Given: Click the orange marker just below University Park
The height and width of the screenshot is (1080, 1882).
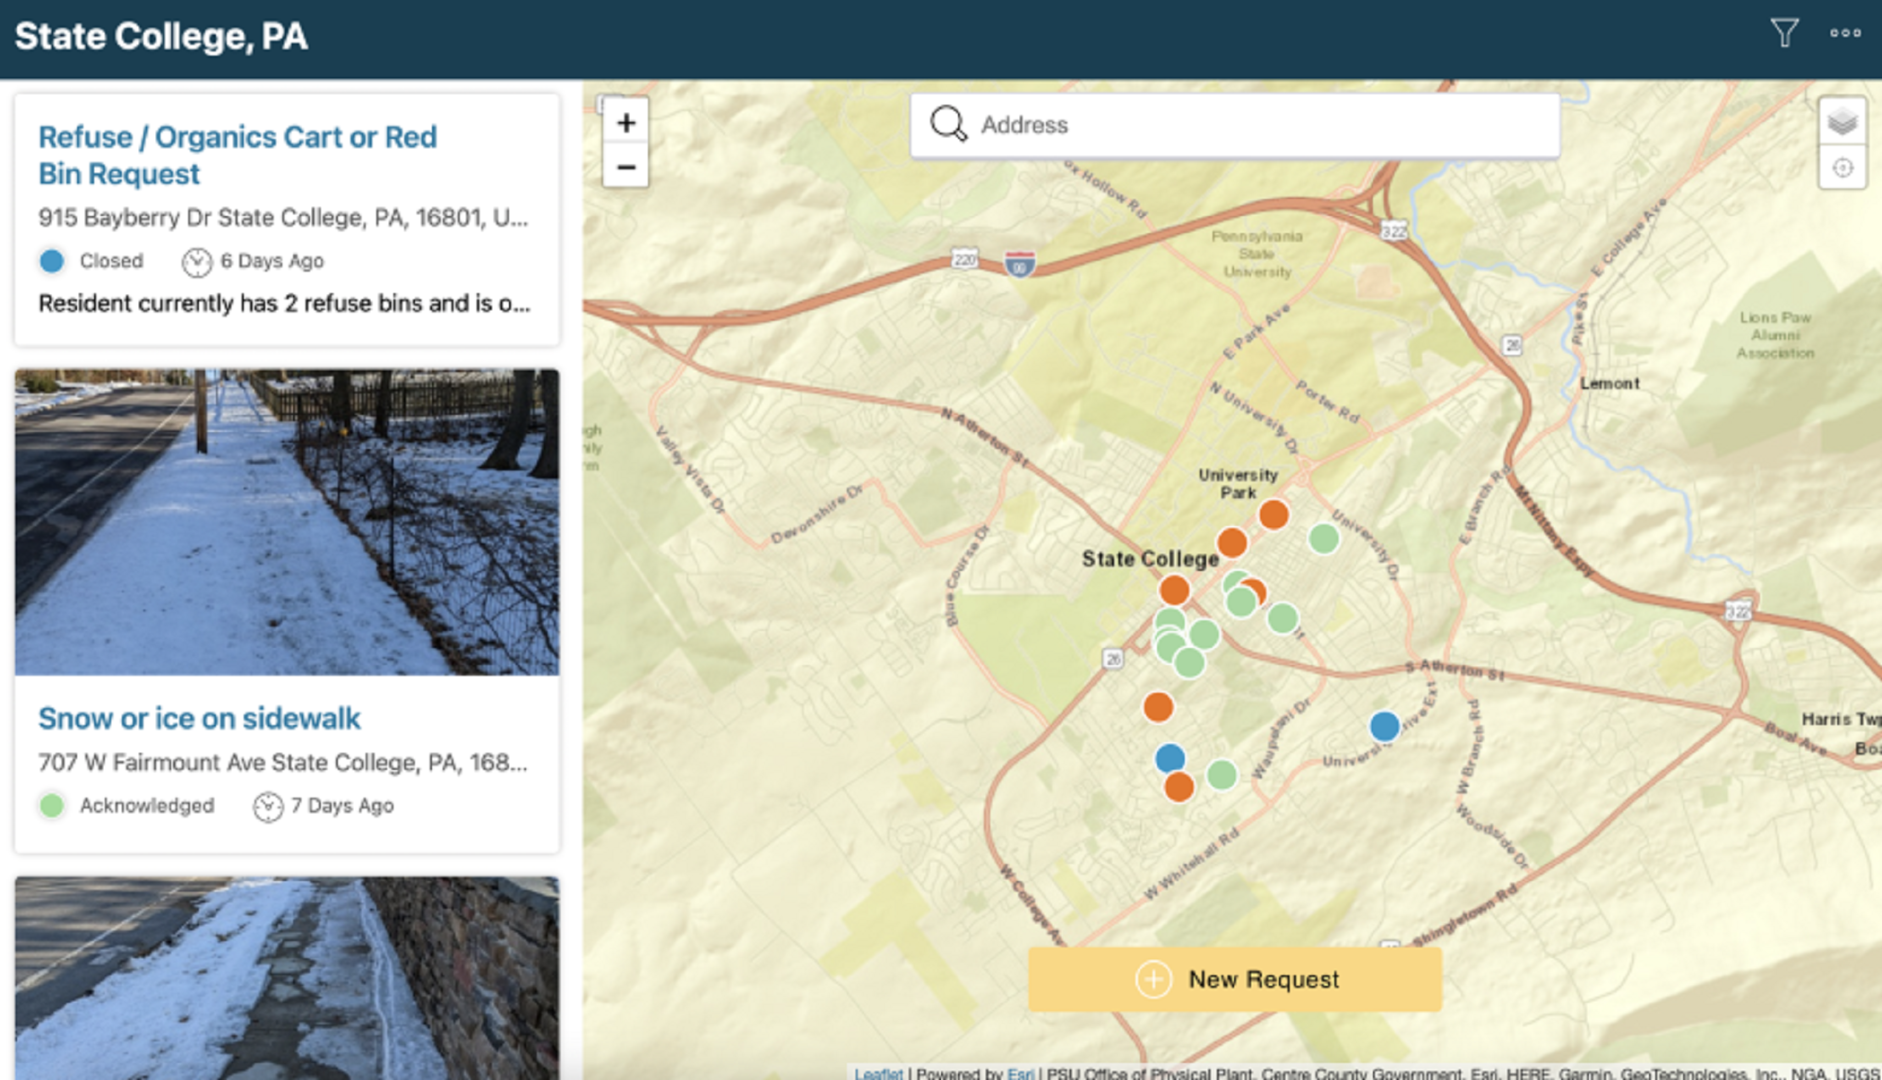Looking at the screenshot, I should [1232, 543].
